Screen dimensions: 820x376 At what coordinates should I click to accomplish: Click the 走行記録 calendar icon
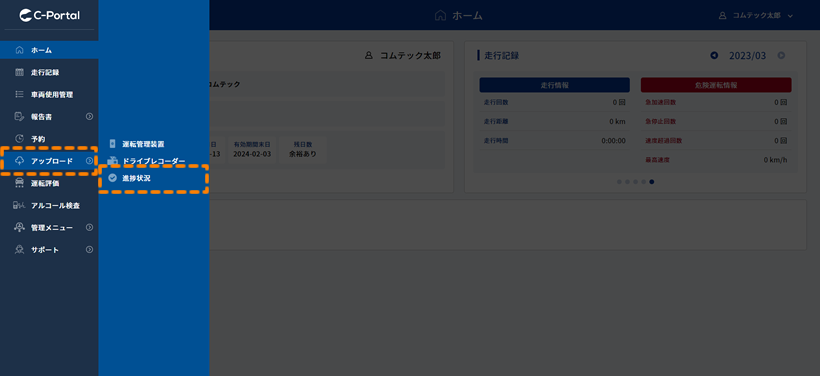(x=19, y=72)
